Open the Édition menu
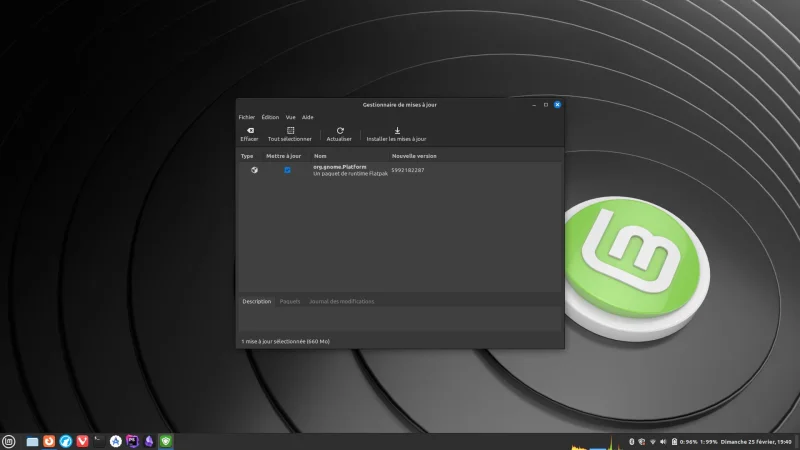Image resolution: width=800 pixels, height=450 pixels. tap(270, 117)
